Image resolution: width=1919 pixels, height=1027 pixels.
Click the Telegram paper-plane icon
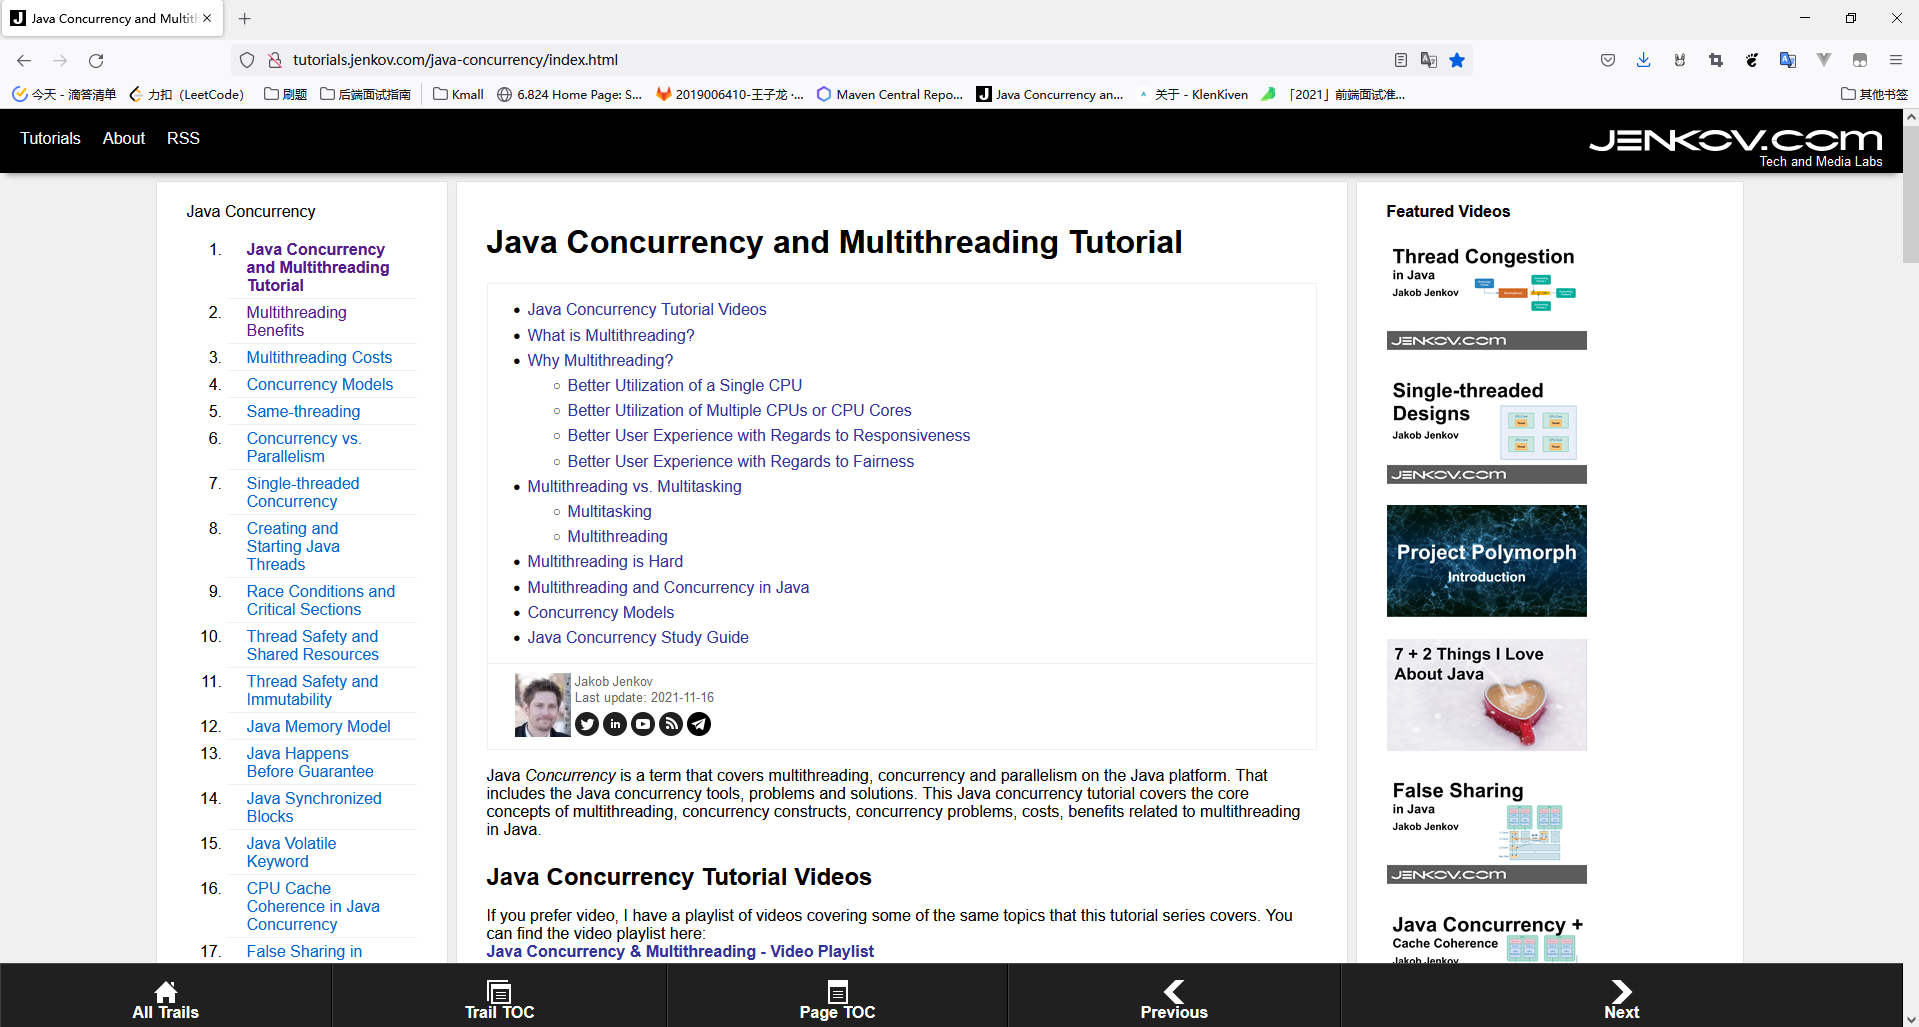click(x=699, y=724)
